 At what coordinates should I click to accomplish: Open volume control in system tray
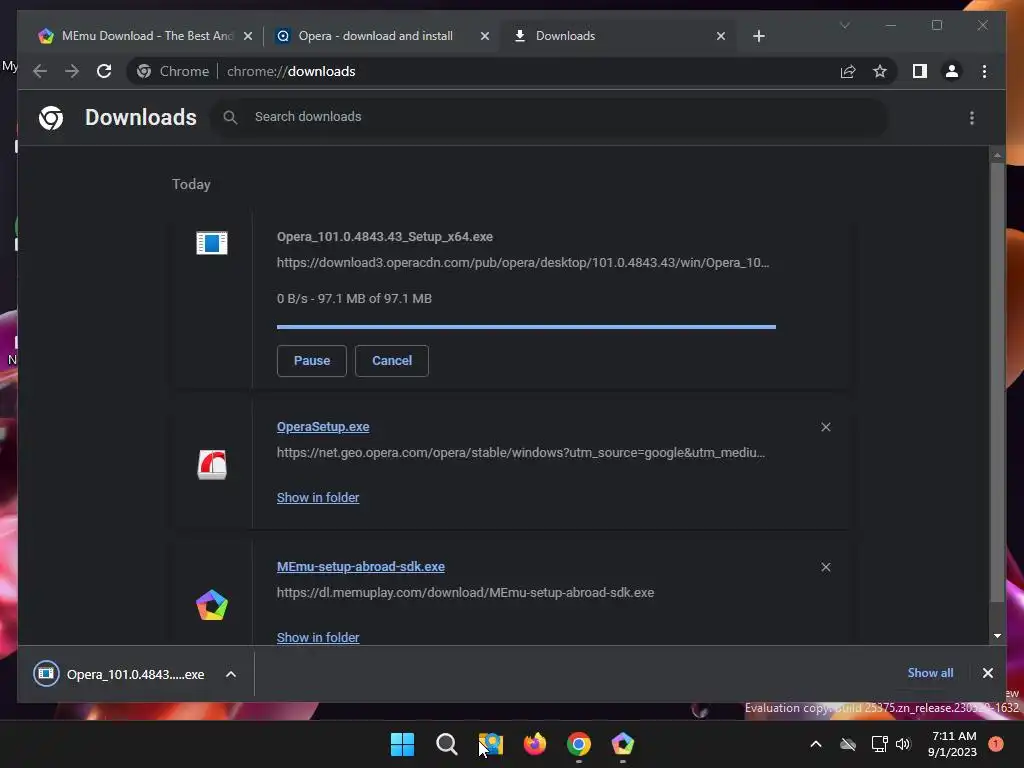(x=903, y=744)
